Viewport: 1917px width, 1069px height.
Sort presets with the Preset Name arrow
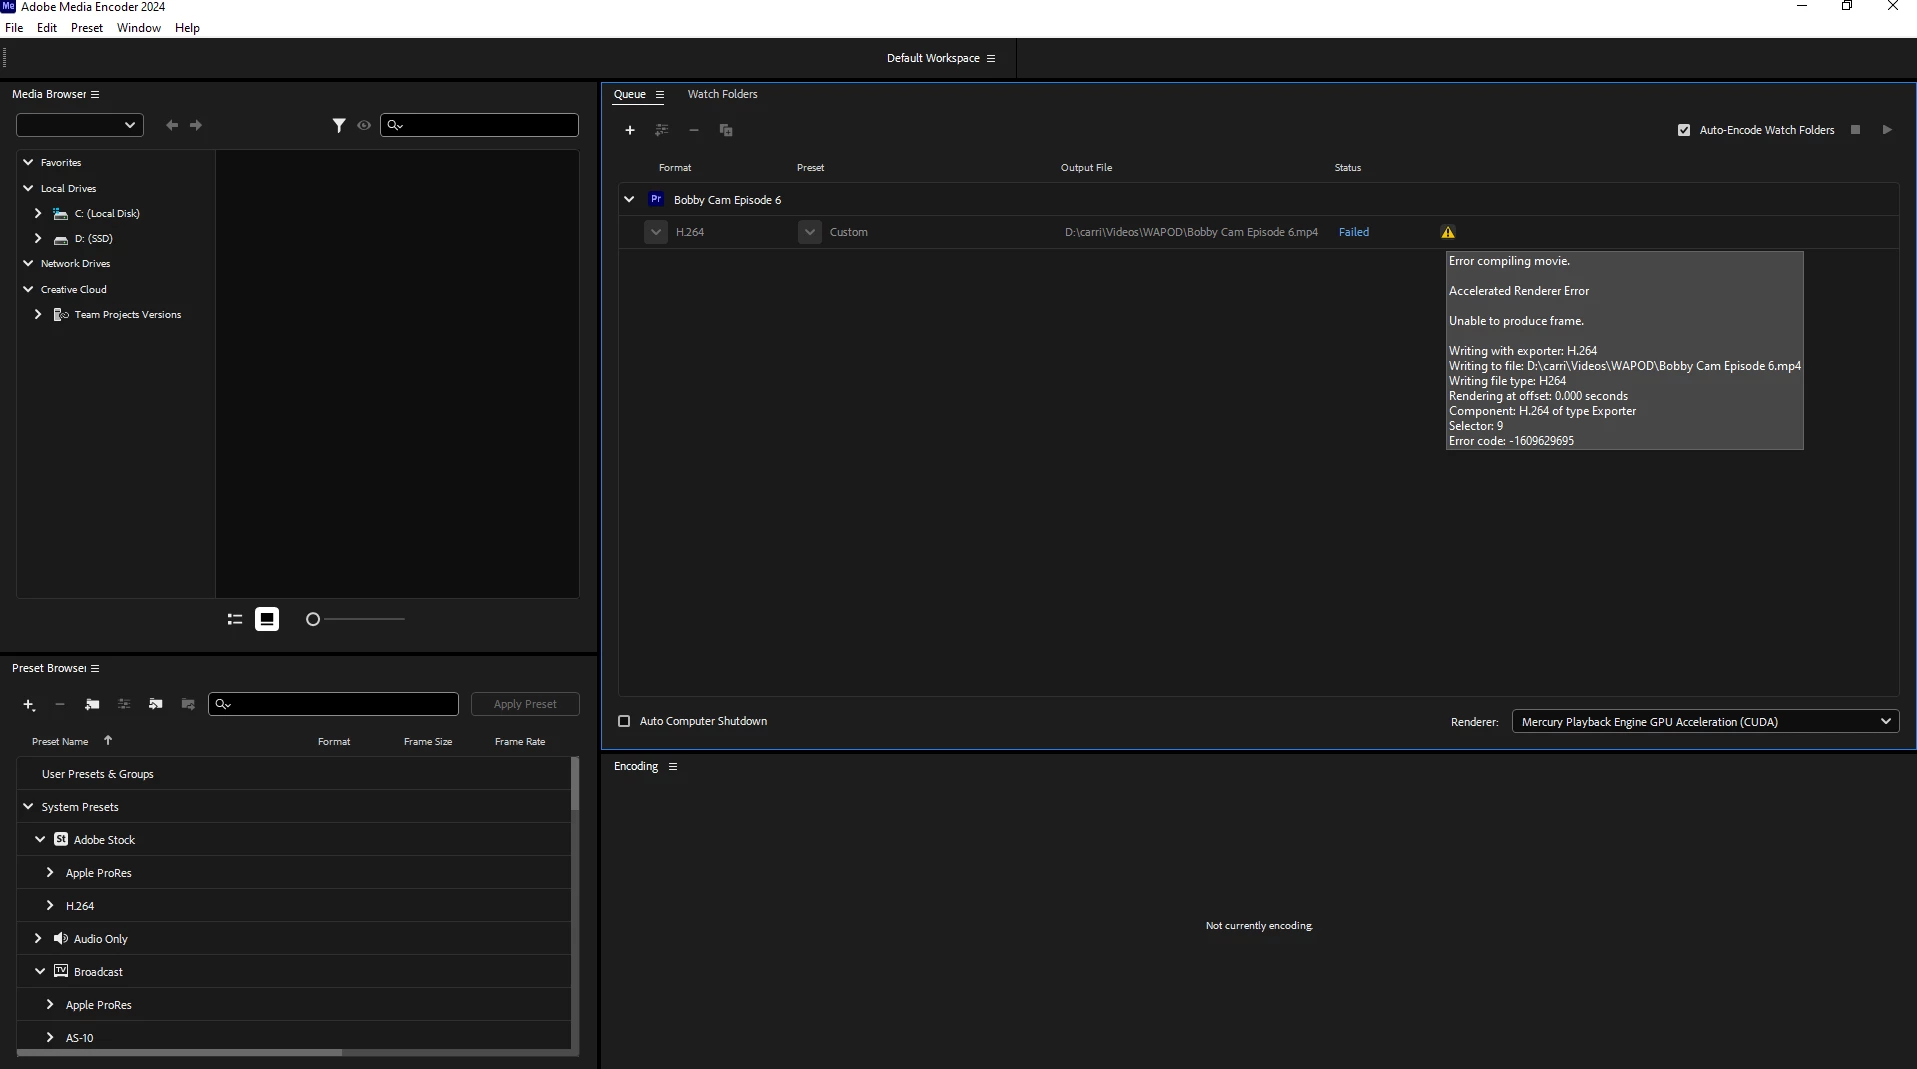(108, 741)
